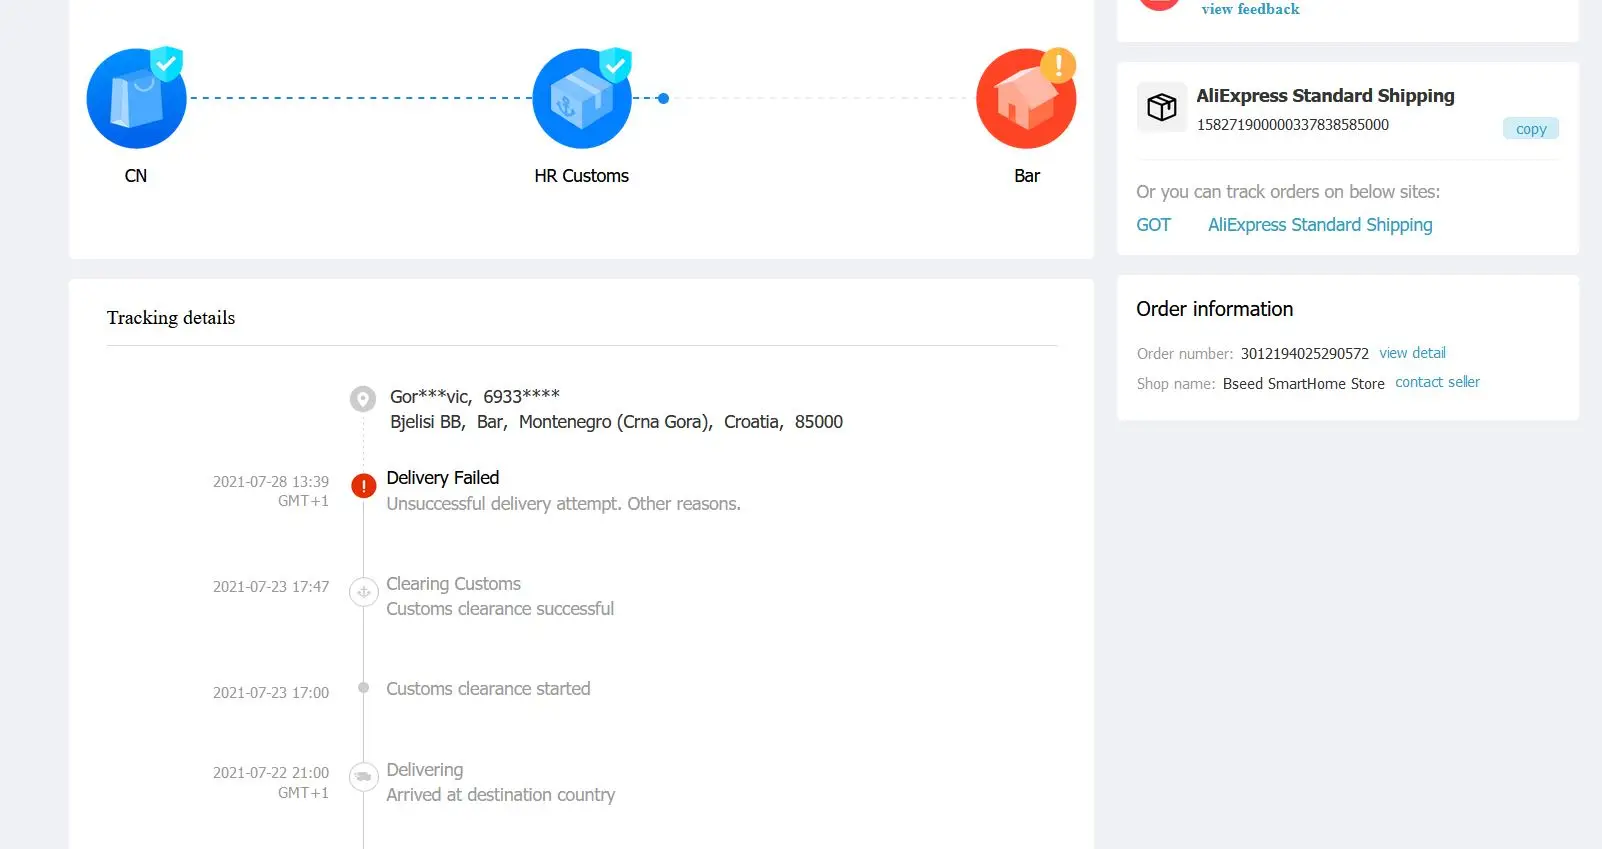
Task: Click 'Customs clearance started' text
Action: (488, 689)
